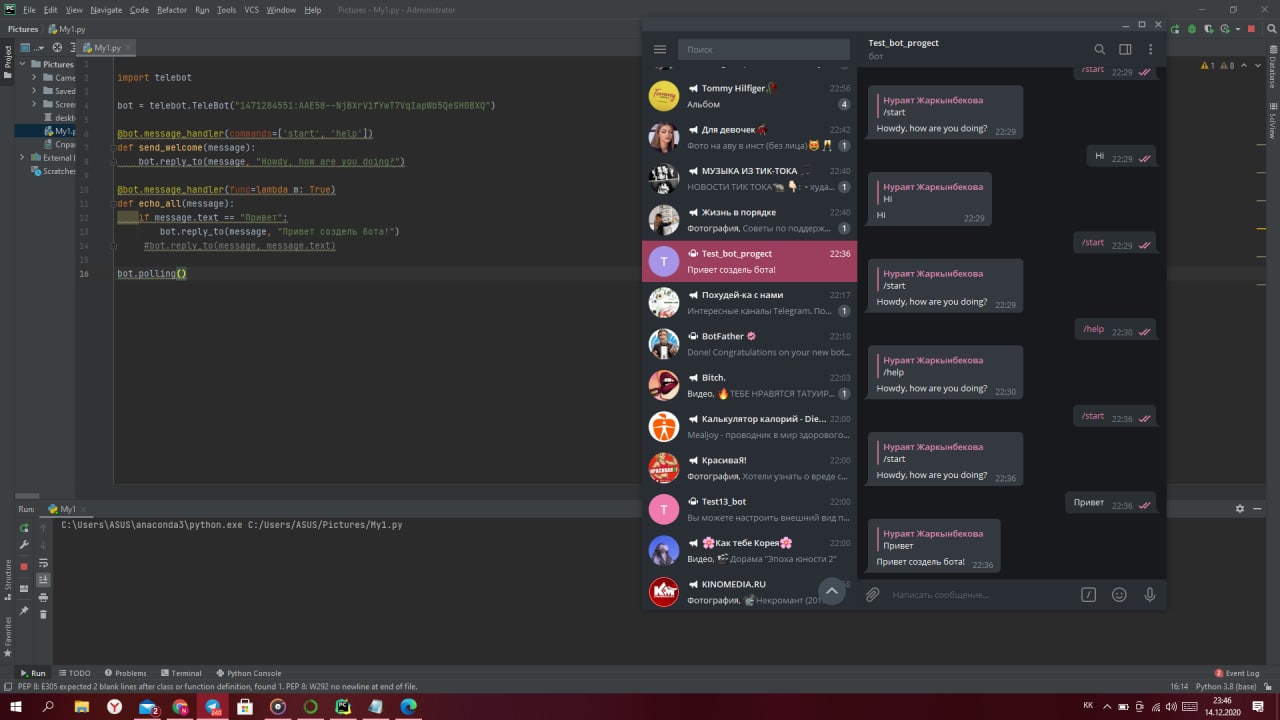Open Test13_bot chat
This screenshot has width=1280, height=720.
tap(749, 509)
